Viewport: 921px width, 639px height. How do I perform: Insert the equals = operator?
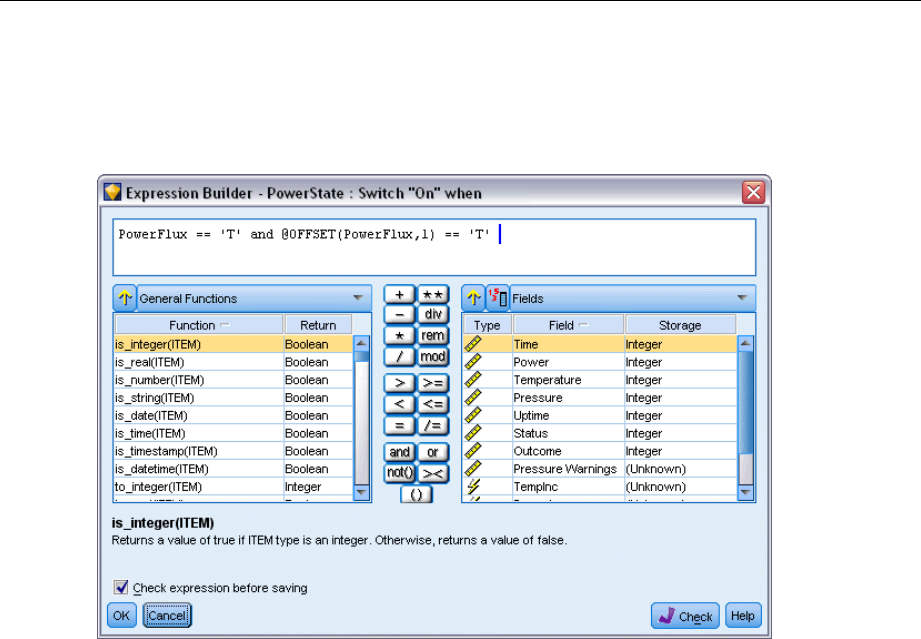[x=399, y=425]
